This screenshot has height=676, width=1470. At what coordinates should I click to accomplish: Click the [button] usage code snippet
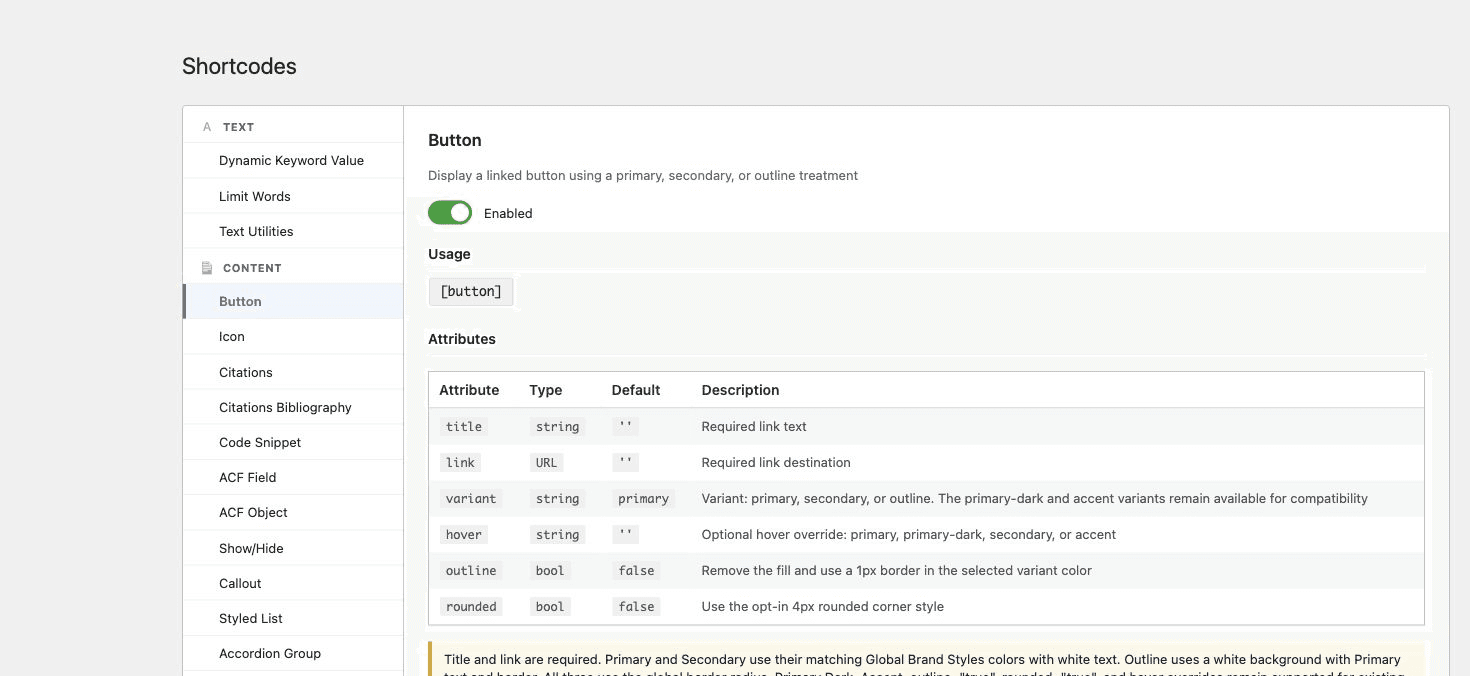[471, 291]
